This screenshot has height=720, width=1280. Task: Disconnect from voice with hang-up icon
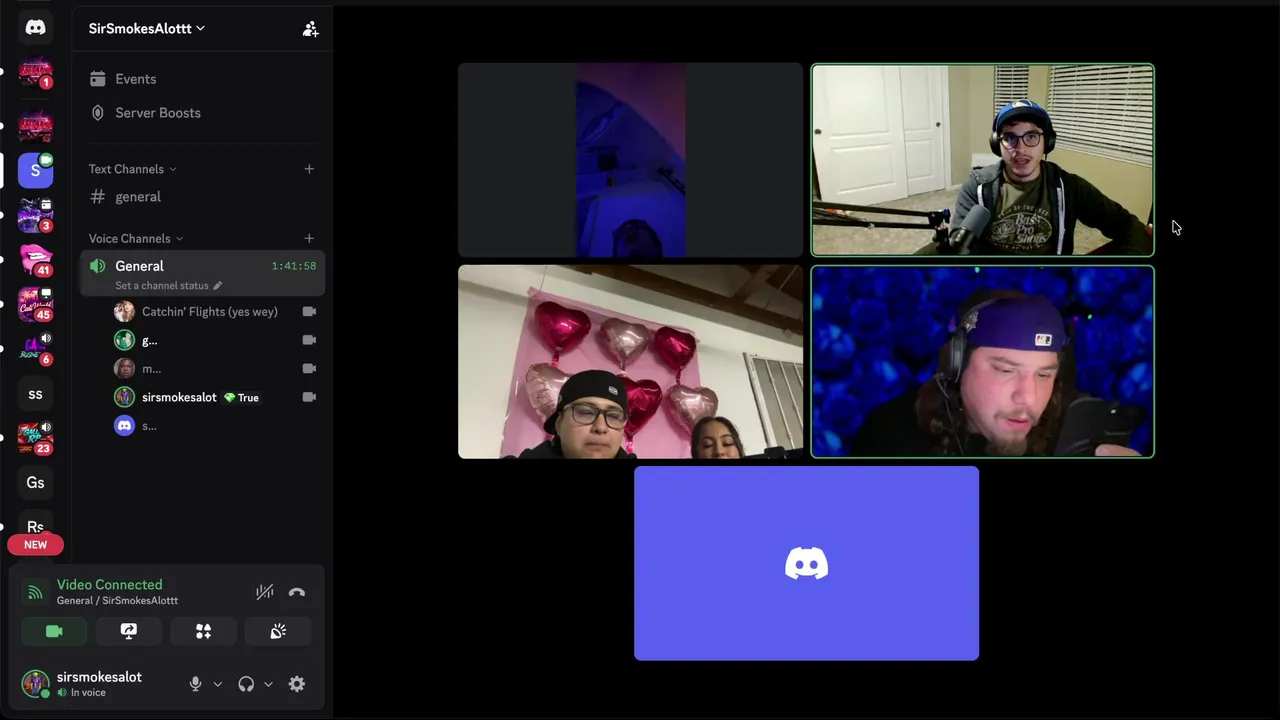[x=297, y=592]
